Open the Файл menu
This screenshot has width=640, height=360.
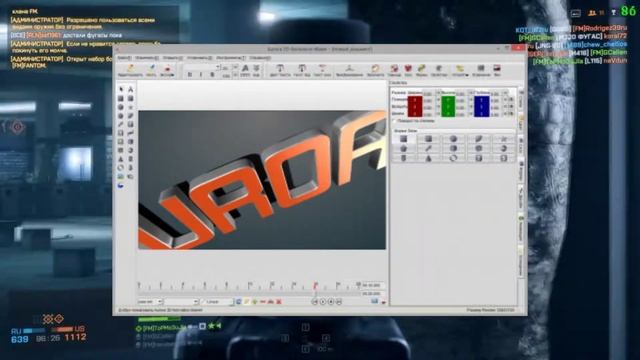124,58
